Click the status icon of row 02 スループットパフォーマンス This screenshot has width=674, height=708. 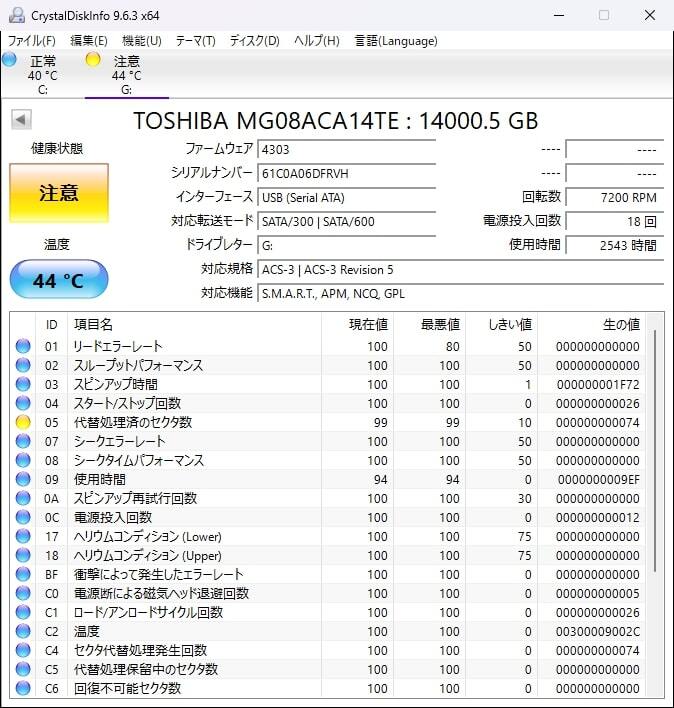23,365
